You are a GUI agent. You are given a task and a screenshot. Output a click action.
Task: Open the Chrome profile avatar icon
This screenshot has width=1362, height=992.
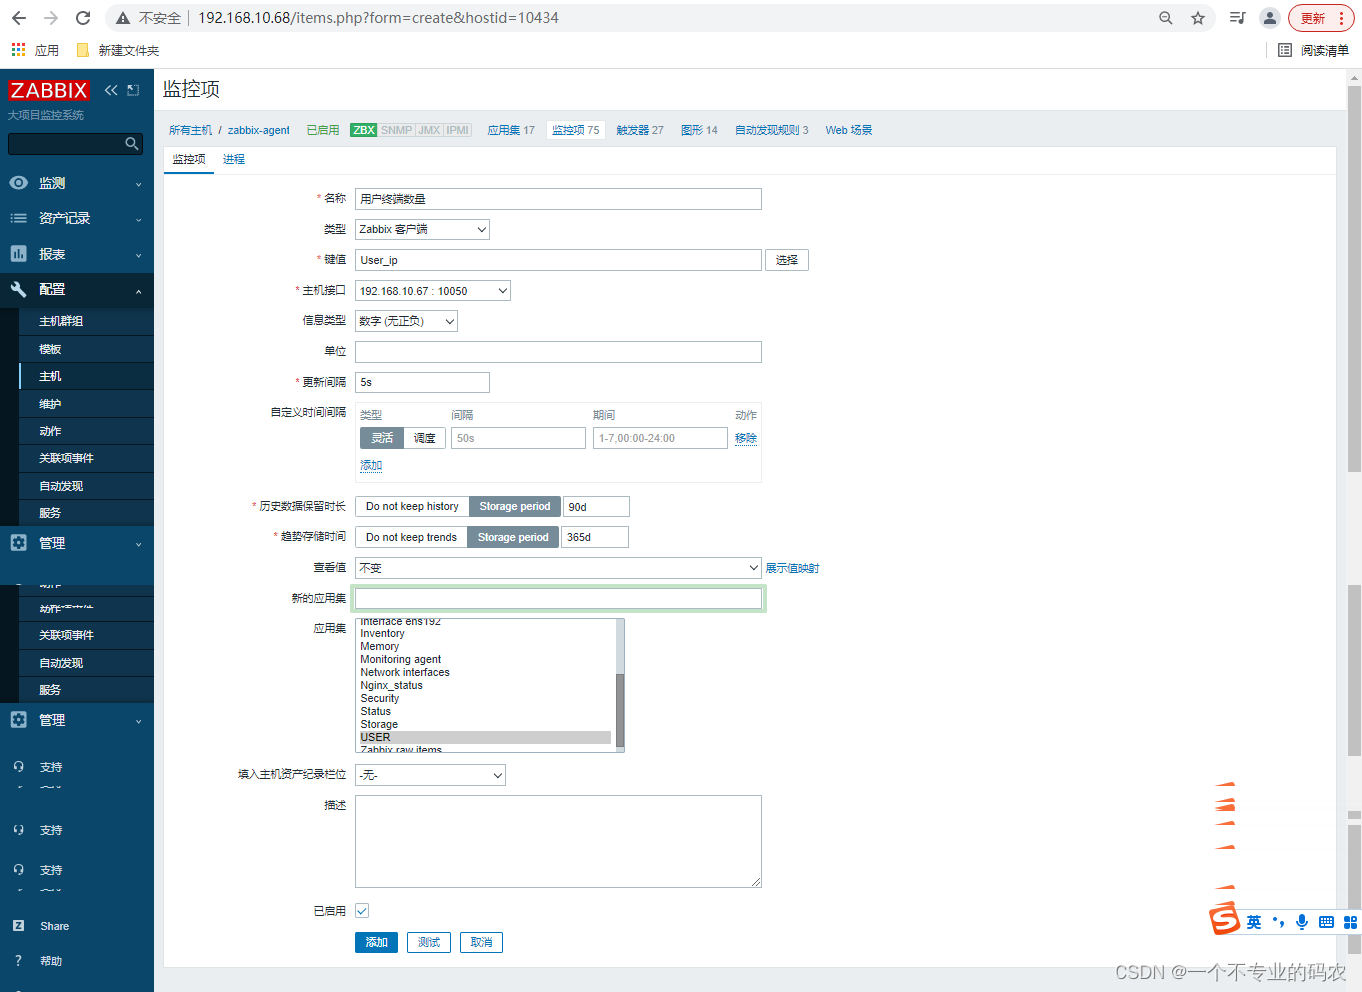[1270, 18]
